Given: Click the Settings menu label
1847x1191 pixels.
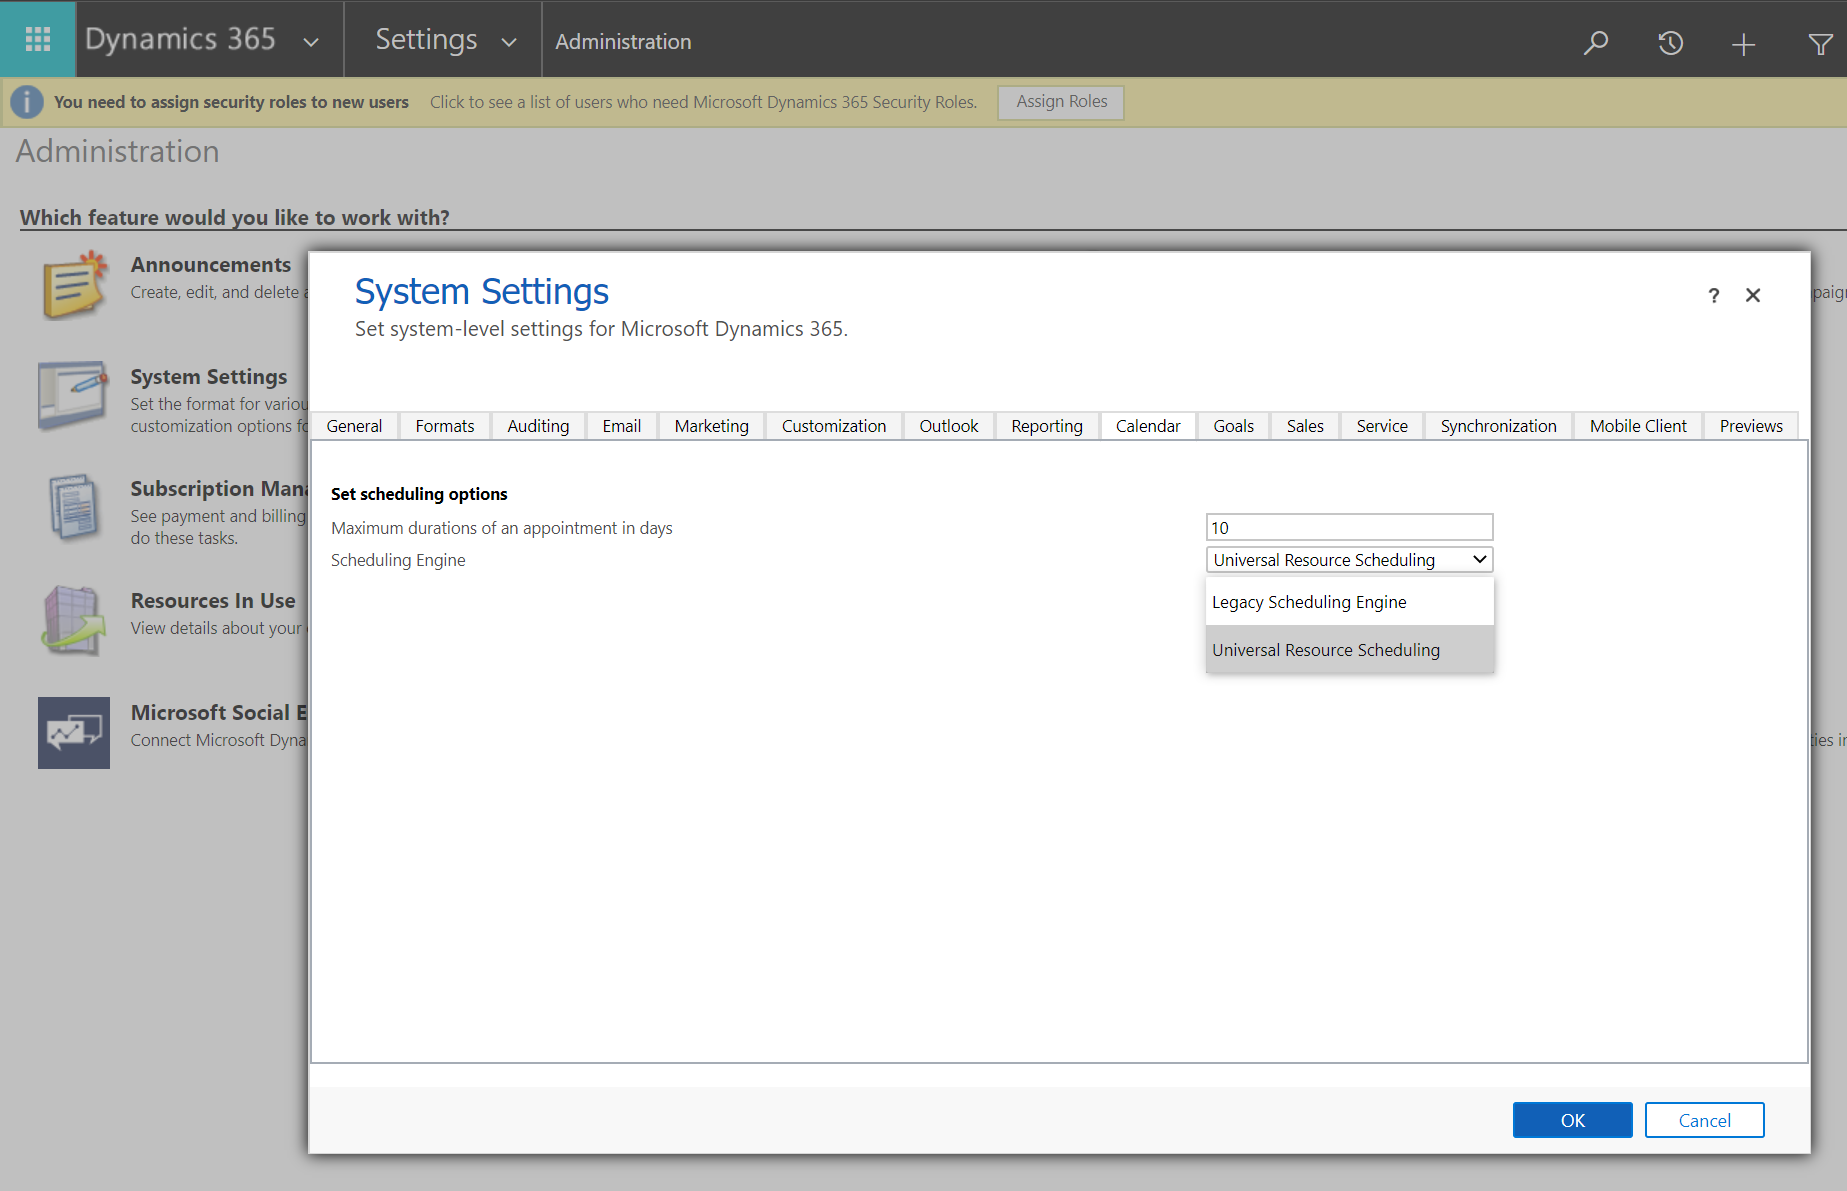Looking at the screenshot, I should pyautogui.click(x=427, y=39).
